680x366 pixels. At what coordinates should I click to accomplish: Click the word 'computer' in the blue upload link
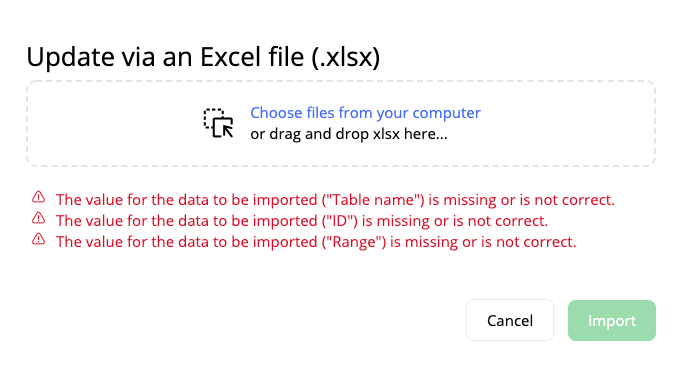tap(447, 113)
